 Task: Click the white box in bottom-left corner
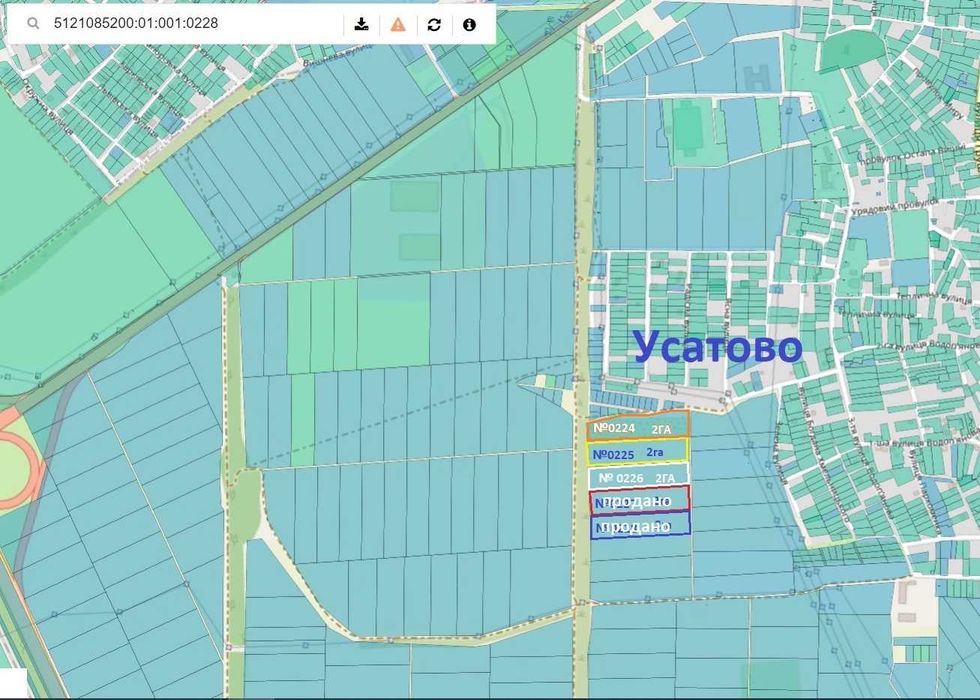13,683
